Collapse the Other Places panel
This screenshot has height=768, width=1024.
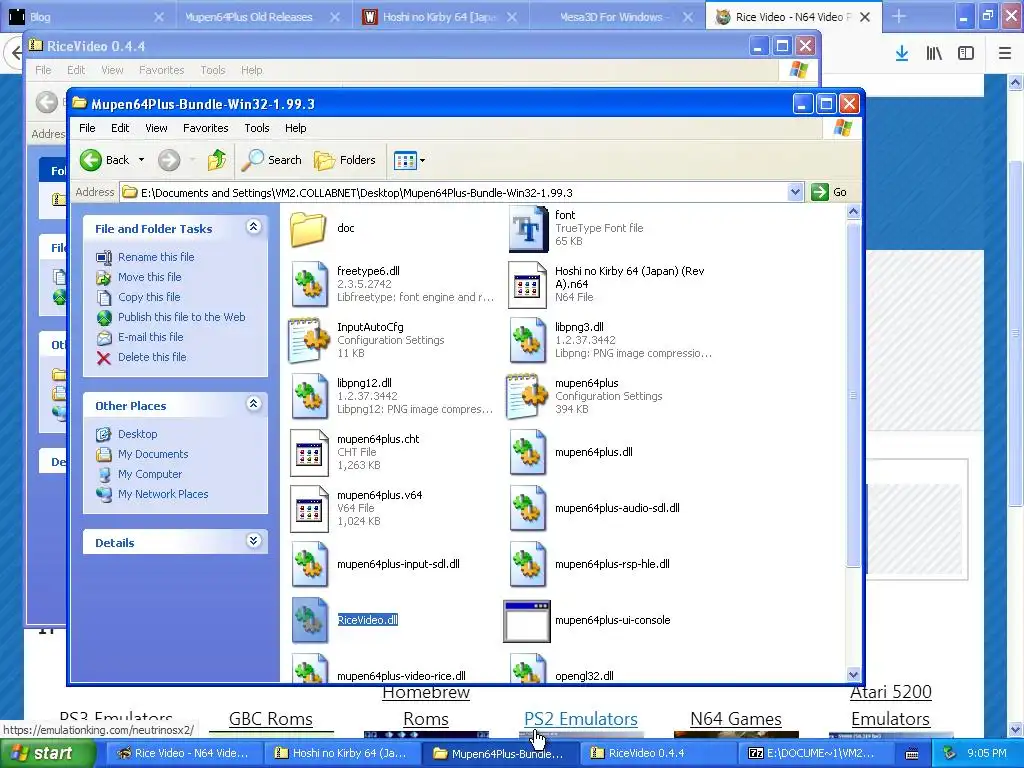coord(253,404)
